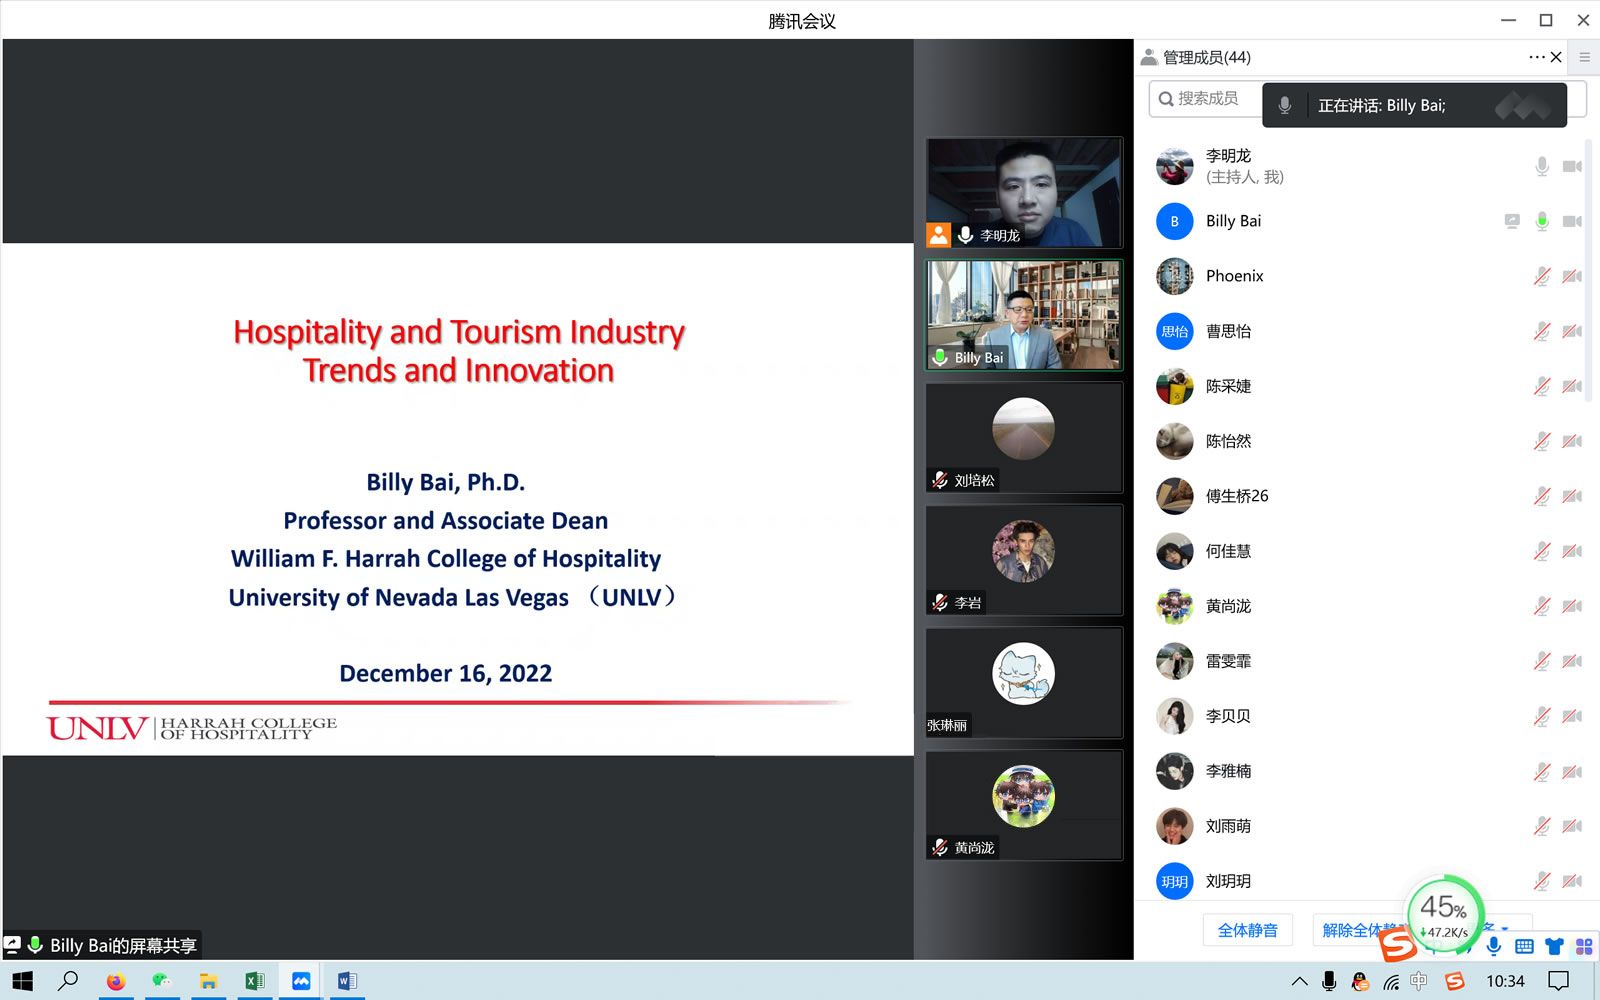Select 李岩 participant tile
Viewport: 1600px width, 1000px height.
coord(1024,560)
